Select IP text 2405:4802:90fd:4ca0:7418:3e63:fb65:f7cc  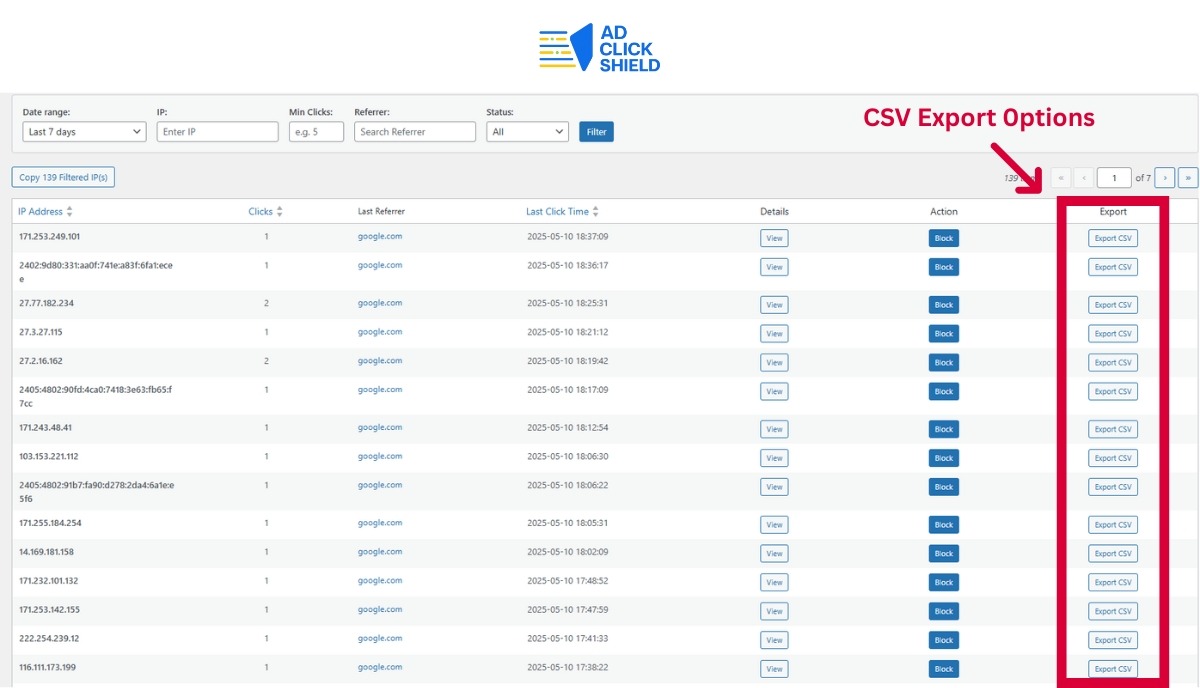coord(96,396)
